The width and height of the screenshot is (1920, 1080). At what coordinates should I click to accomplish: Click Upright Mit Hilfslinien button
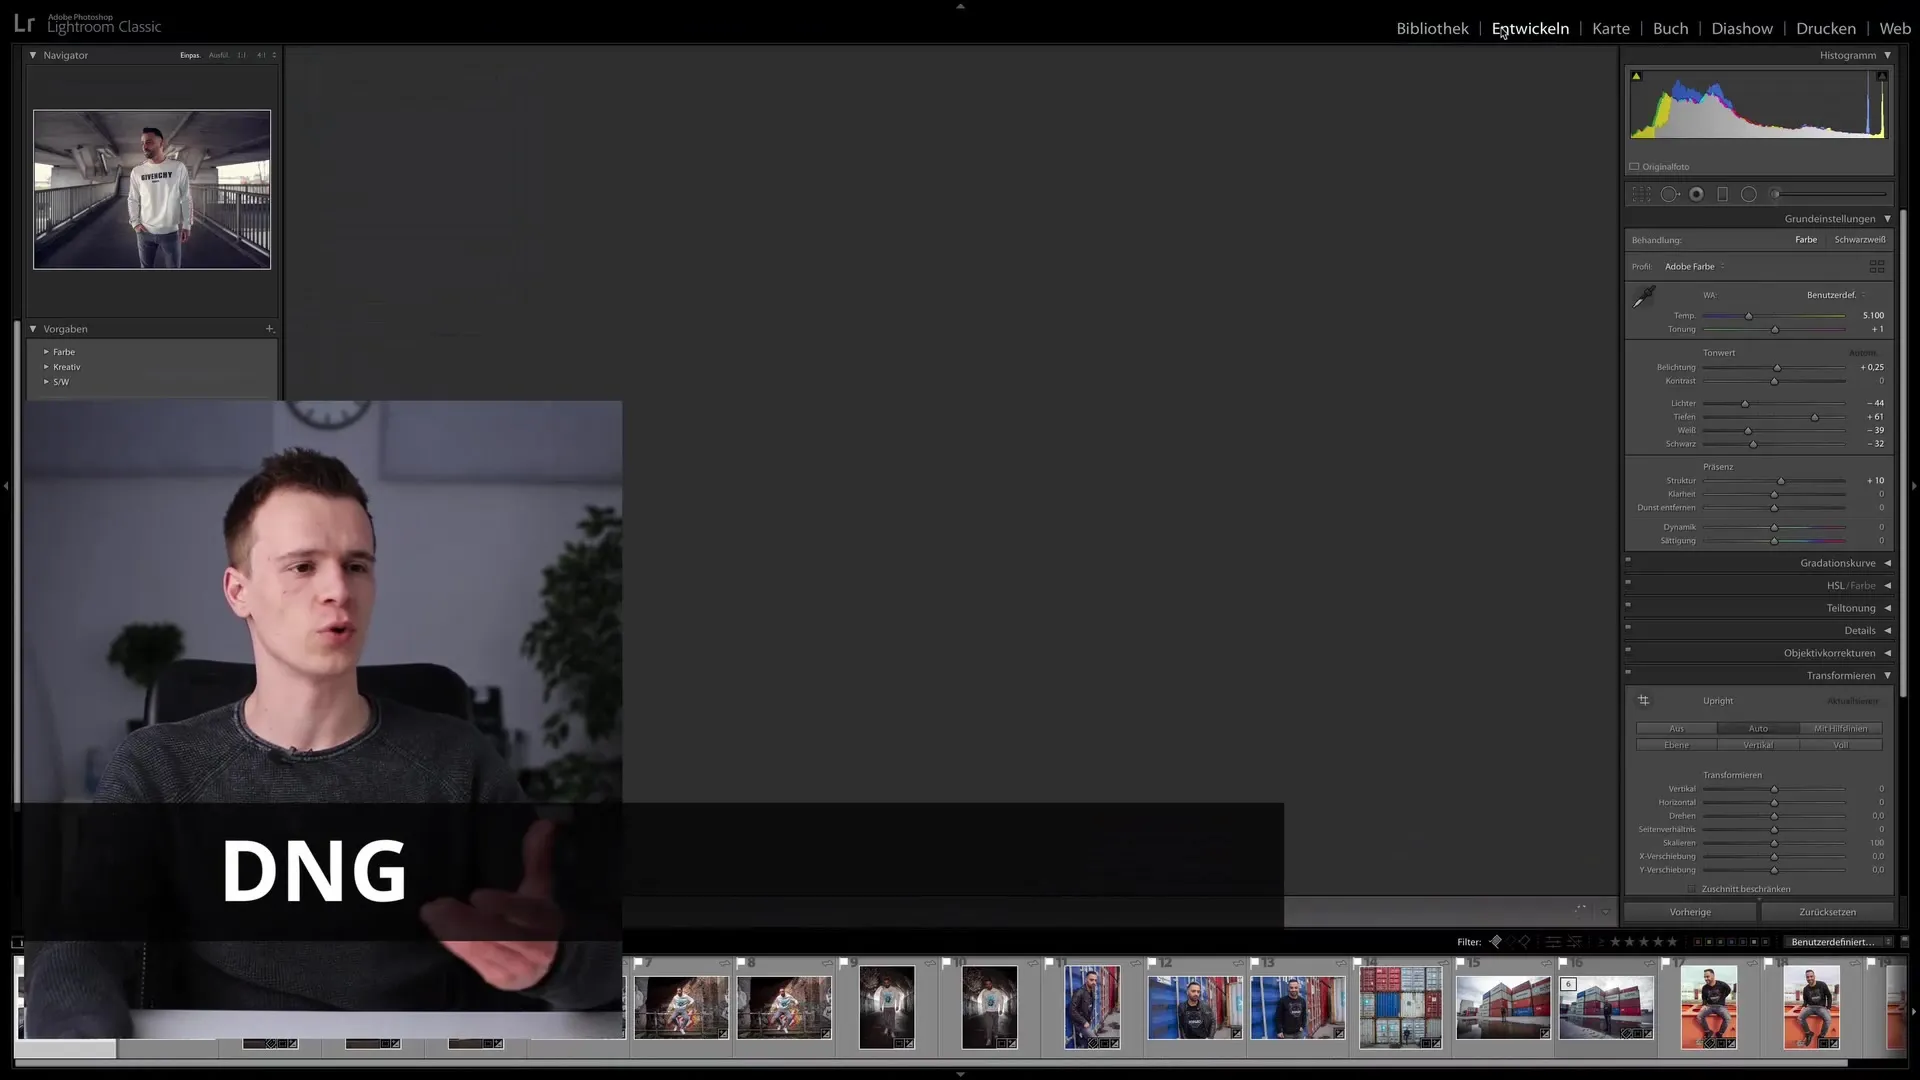(x=1841, y=729)
